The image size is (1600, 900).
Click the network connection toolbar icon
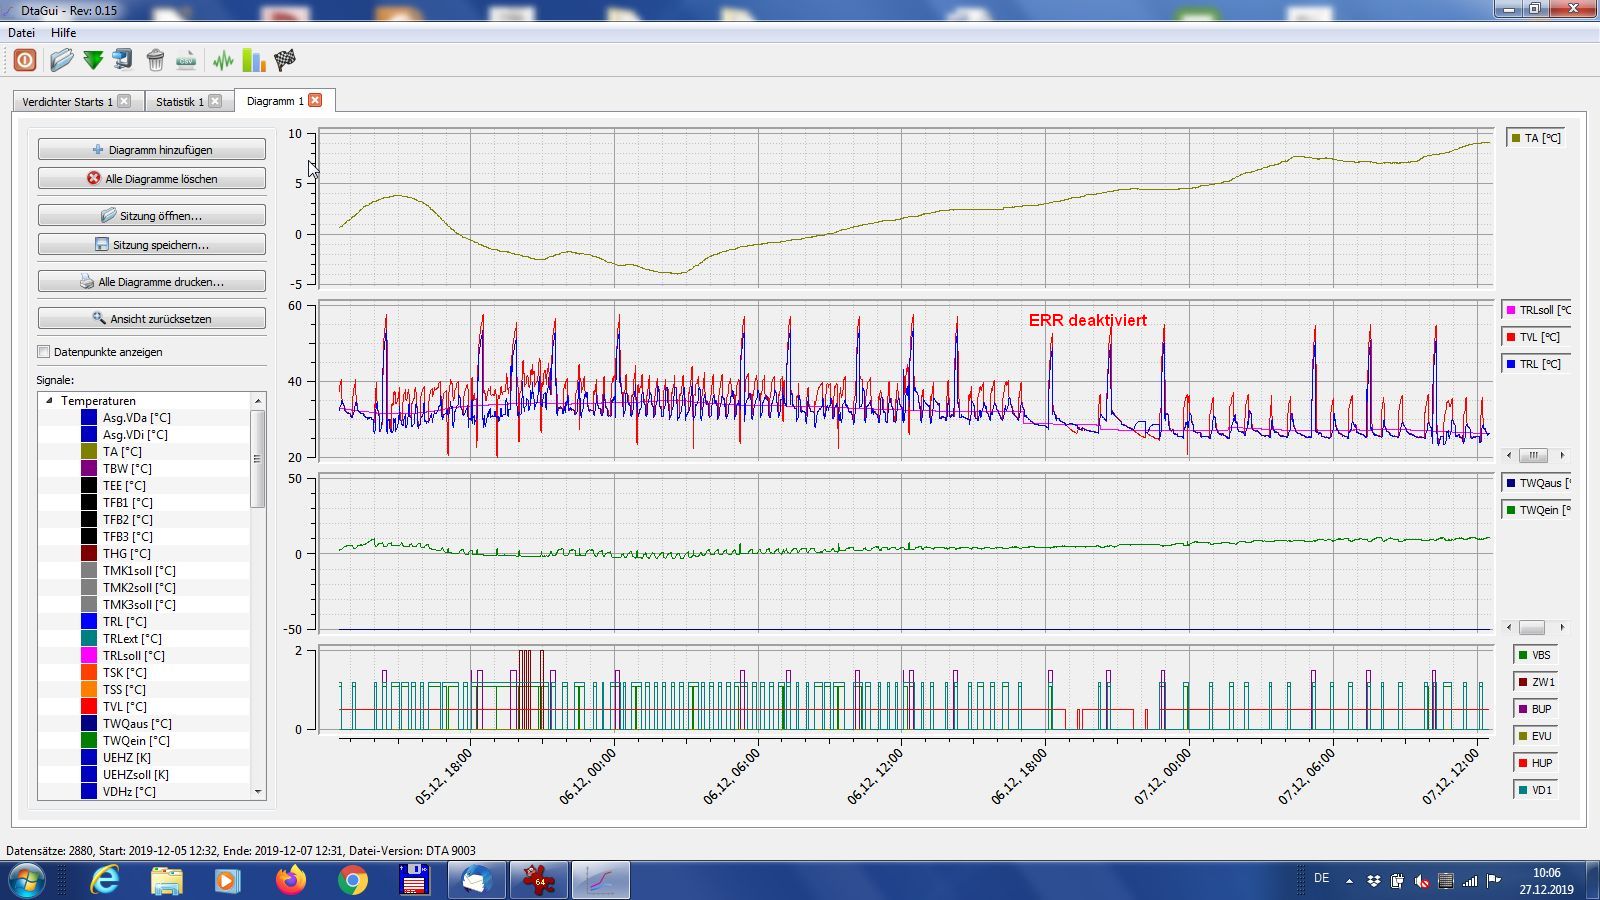coord(123,60)
